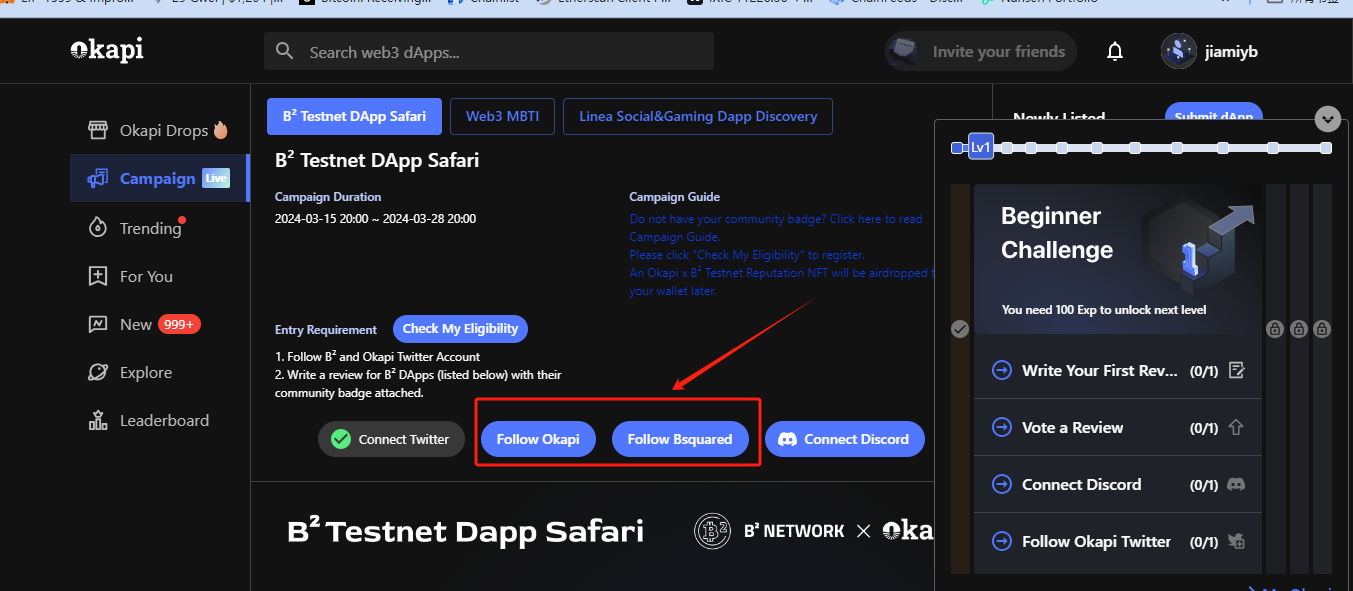
Task: Click the Connect Twitter button
Action: pos(392,439)
